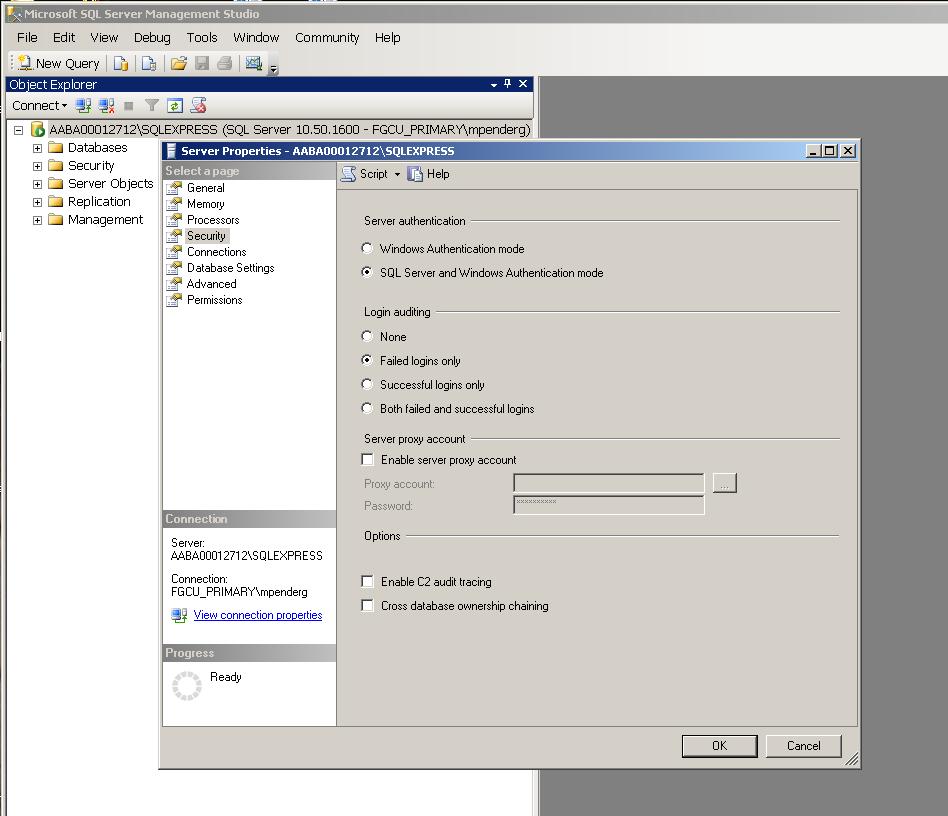Click the Password input field
The image size is (948, 816).
(609, 505)
